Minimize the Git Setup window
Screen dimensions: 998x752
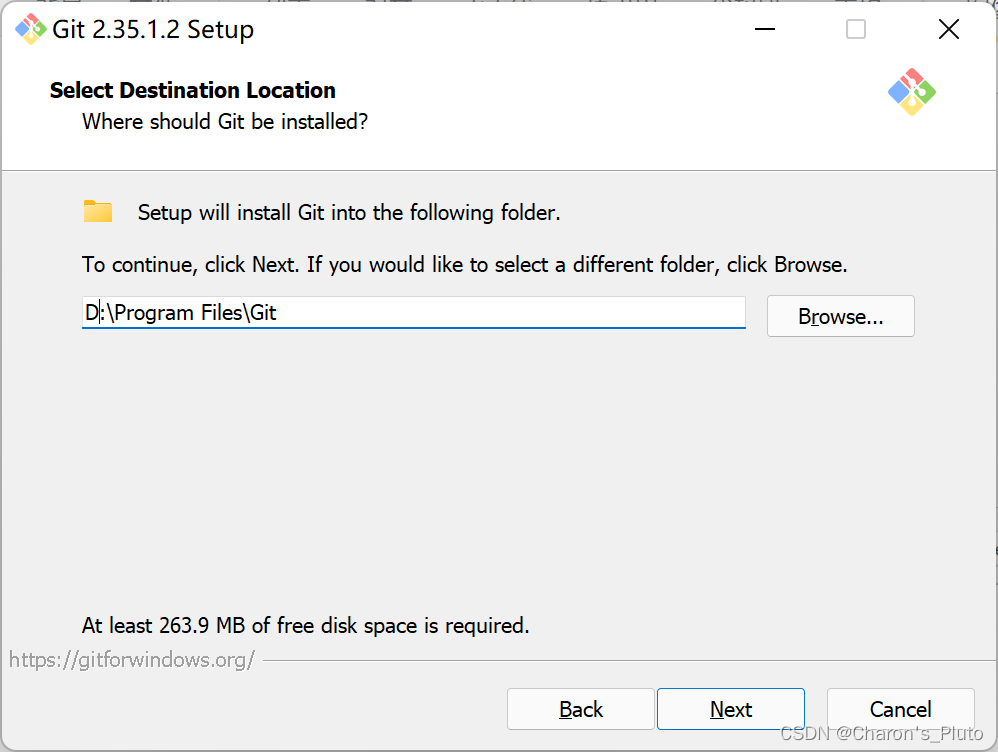click(x=764, y=30)
